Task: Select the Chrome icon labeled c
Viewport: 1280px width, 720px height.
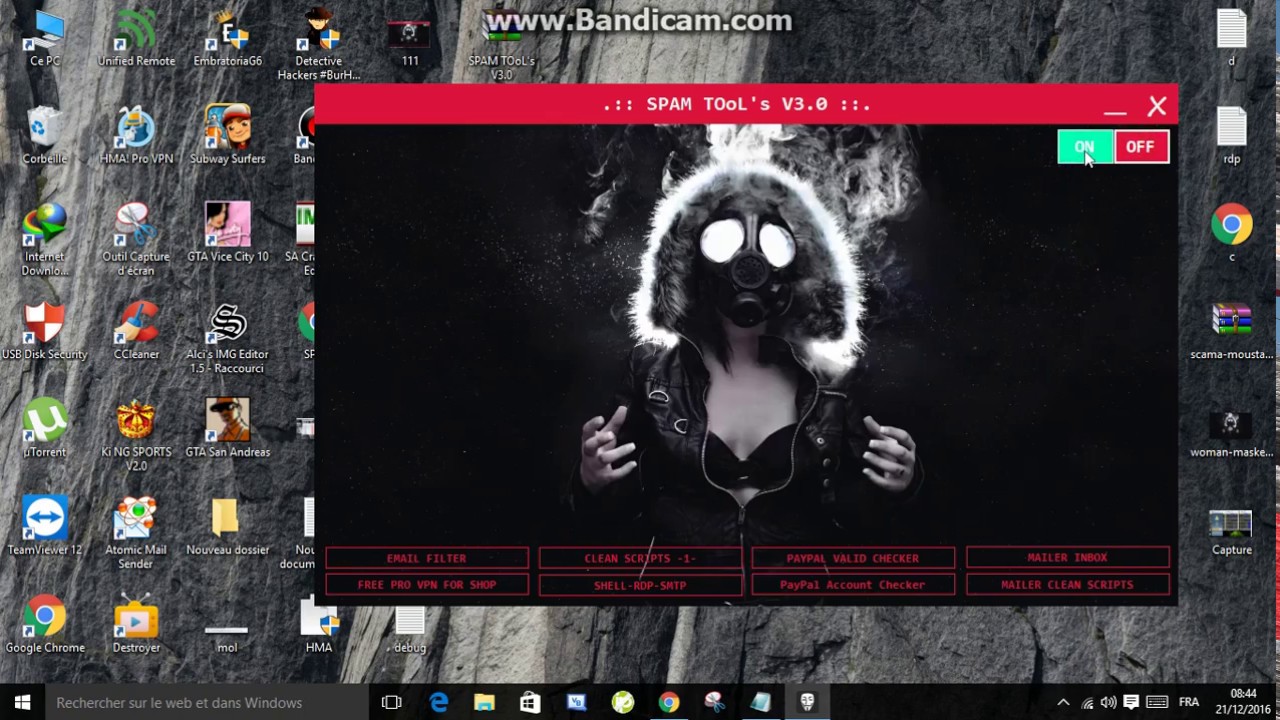Action: [x=1232, y=234]
